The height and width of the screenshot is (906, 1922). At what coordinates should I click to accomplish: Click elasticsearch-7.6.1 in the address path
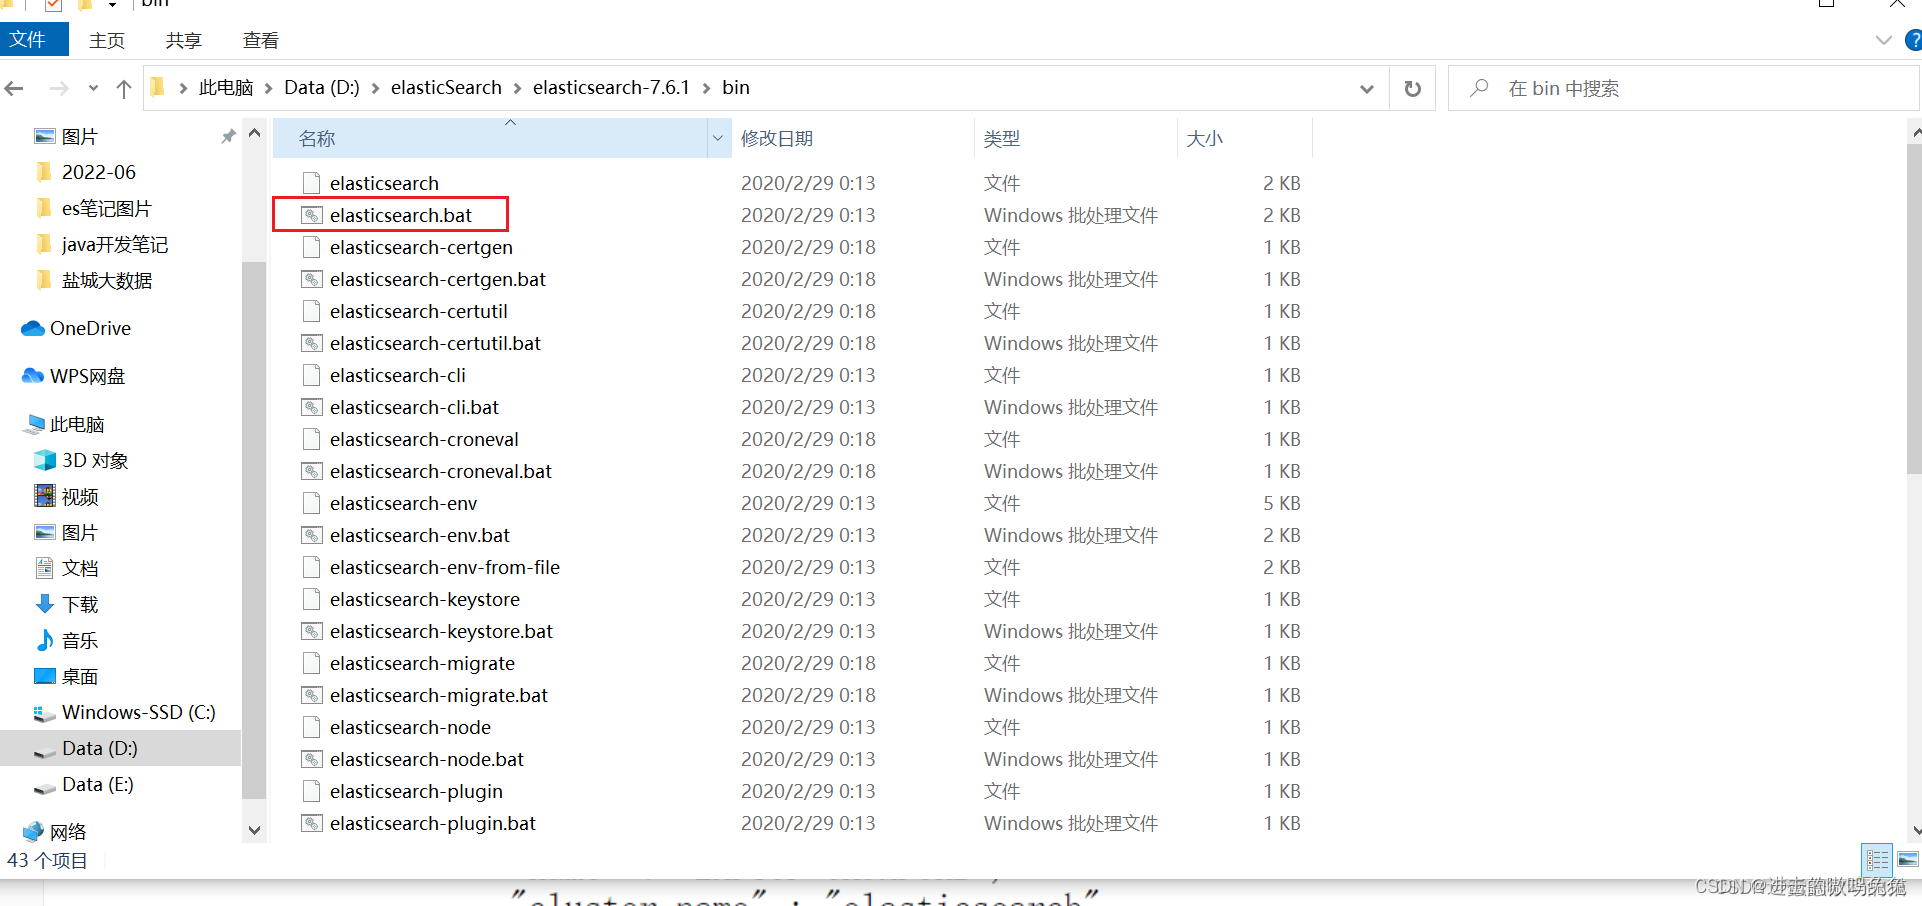tap(611, 88)
